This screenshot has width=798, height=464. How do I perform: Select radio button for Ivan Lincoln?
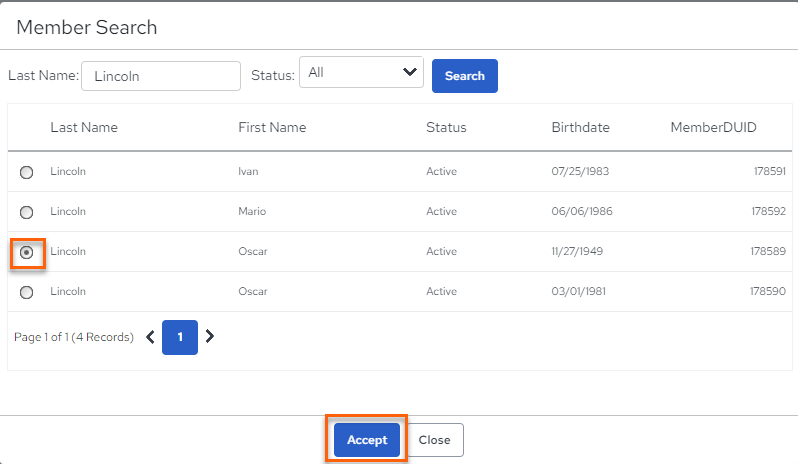(26, 172)
